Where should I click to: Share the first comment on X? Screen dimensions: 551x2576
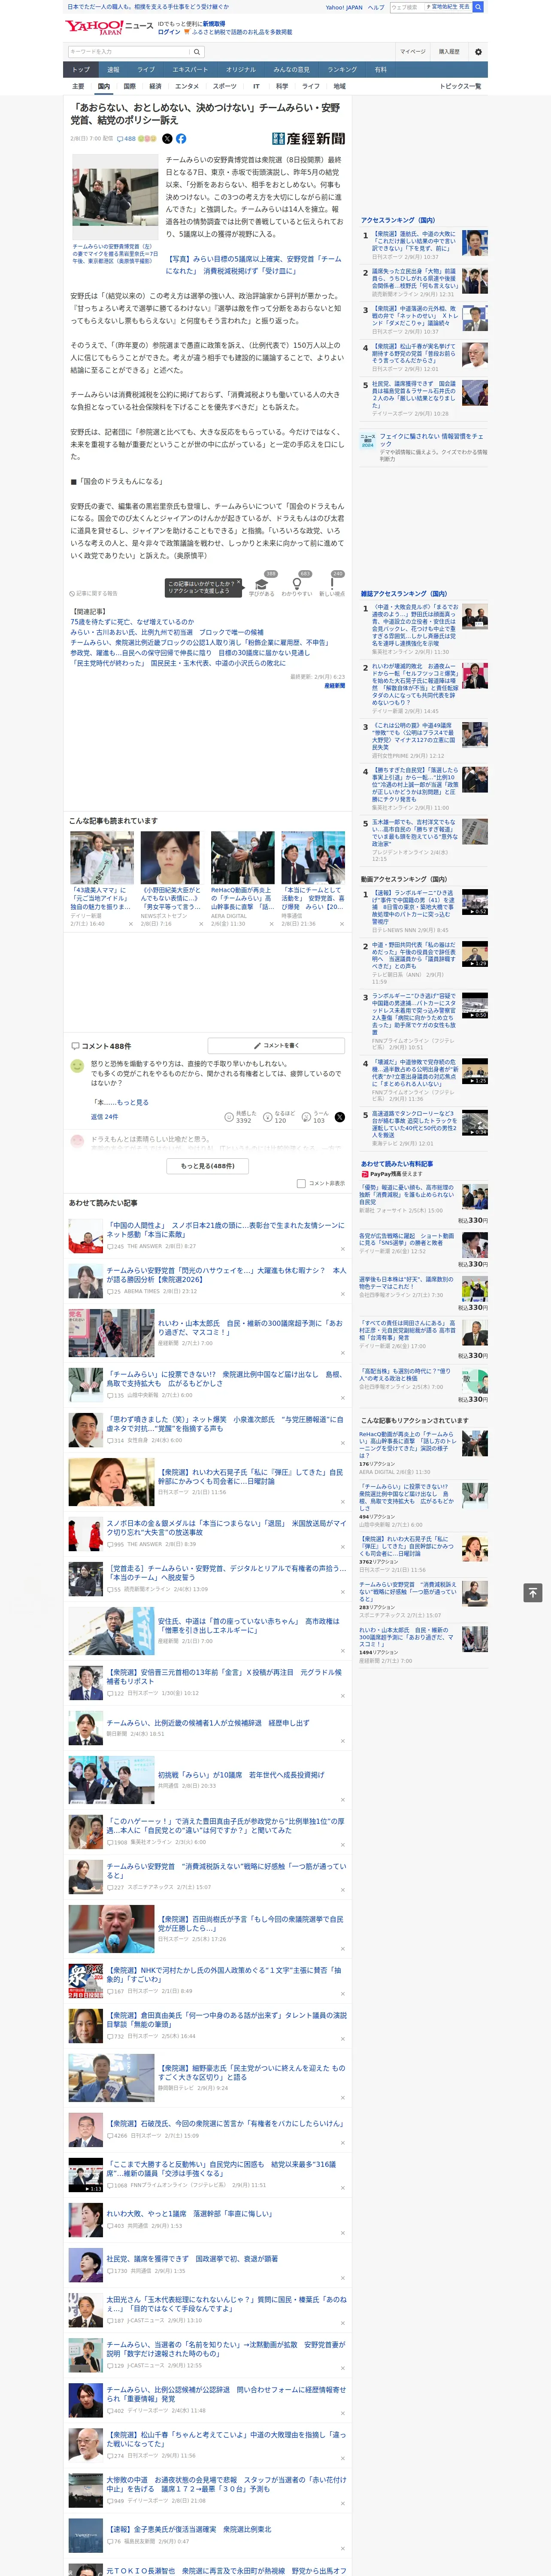tap(340, 1117)
